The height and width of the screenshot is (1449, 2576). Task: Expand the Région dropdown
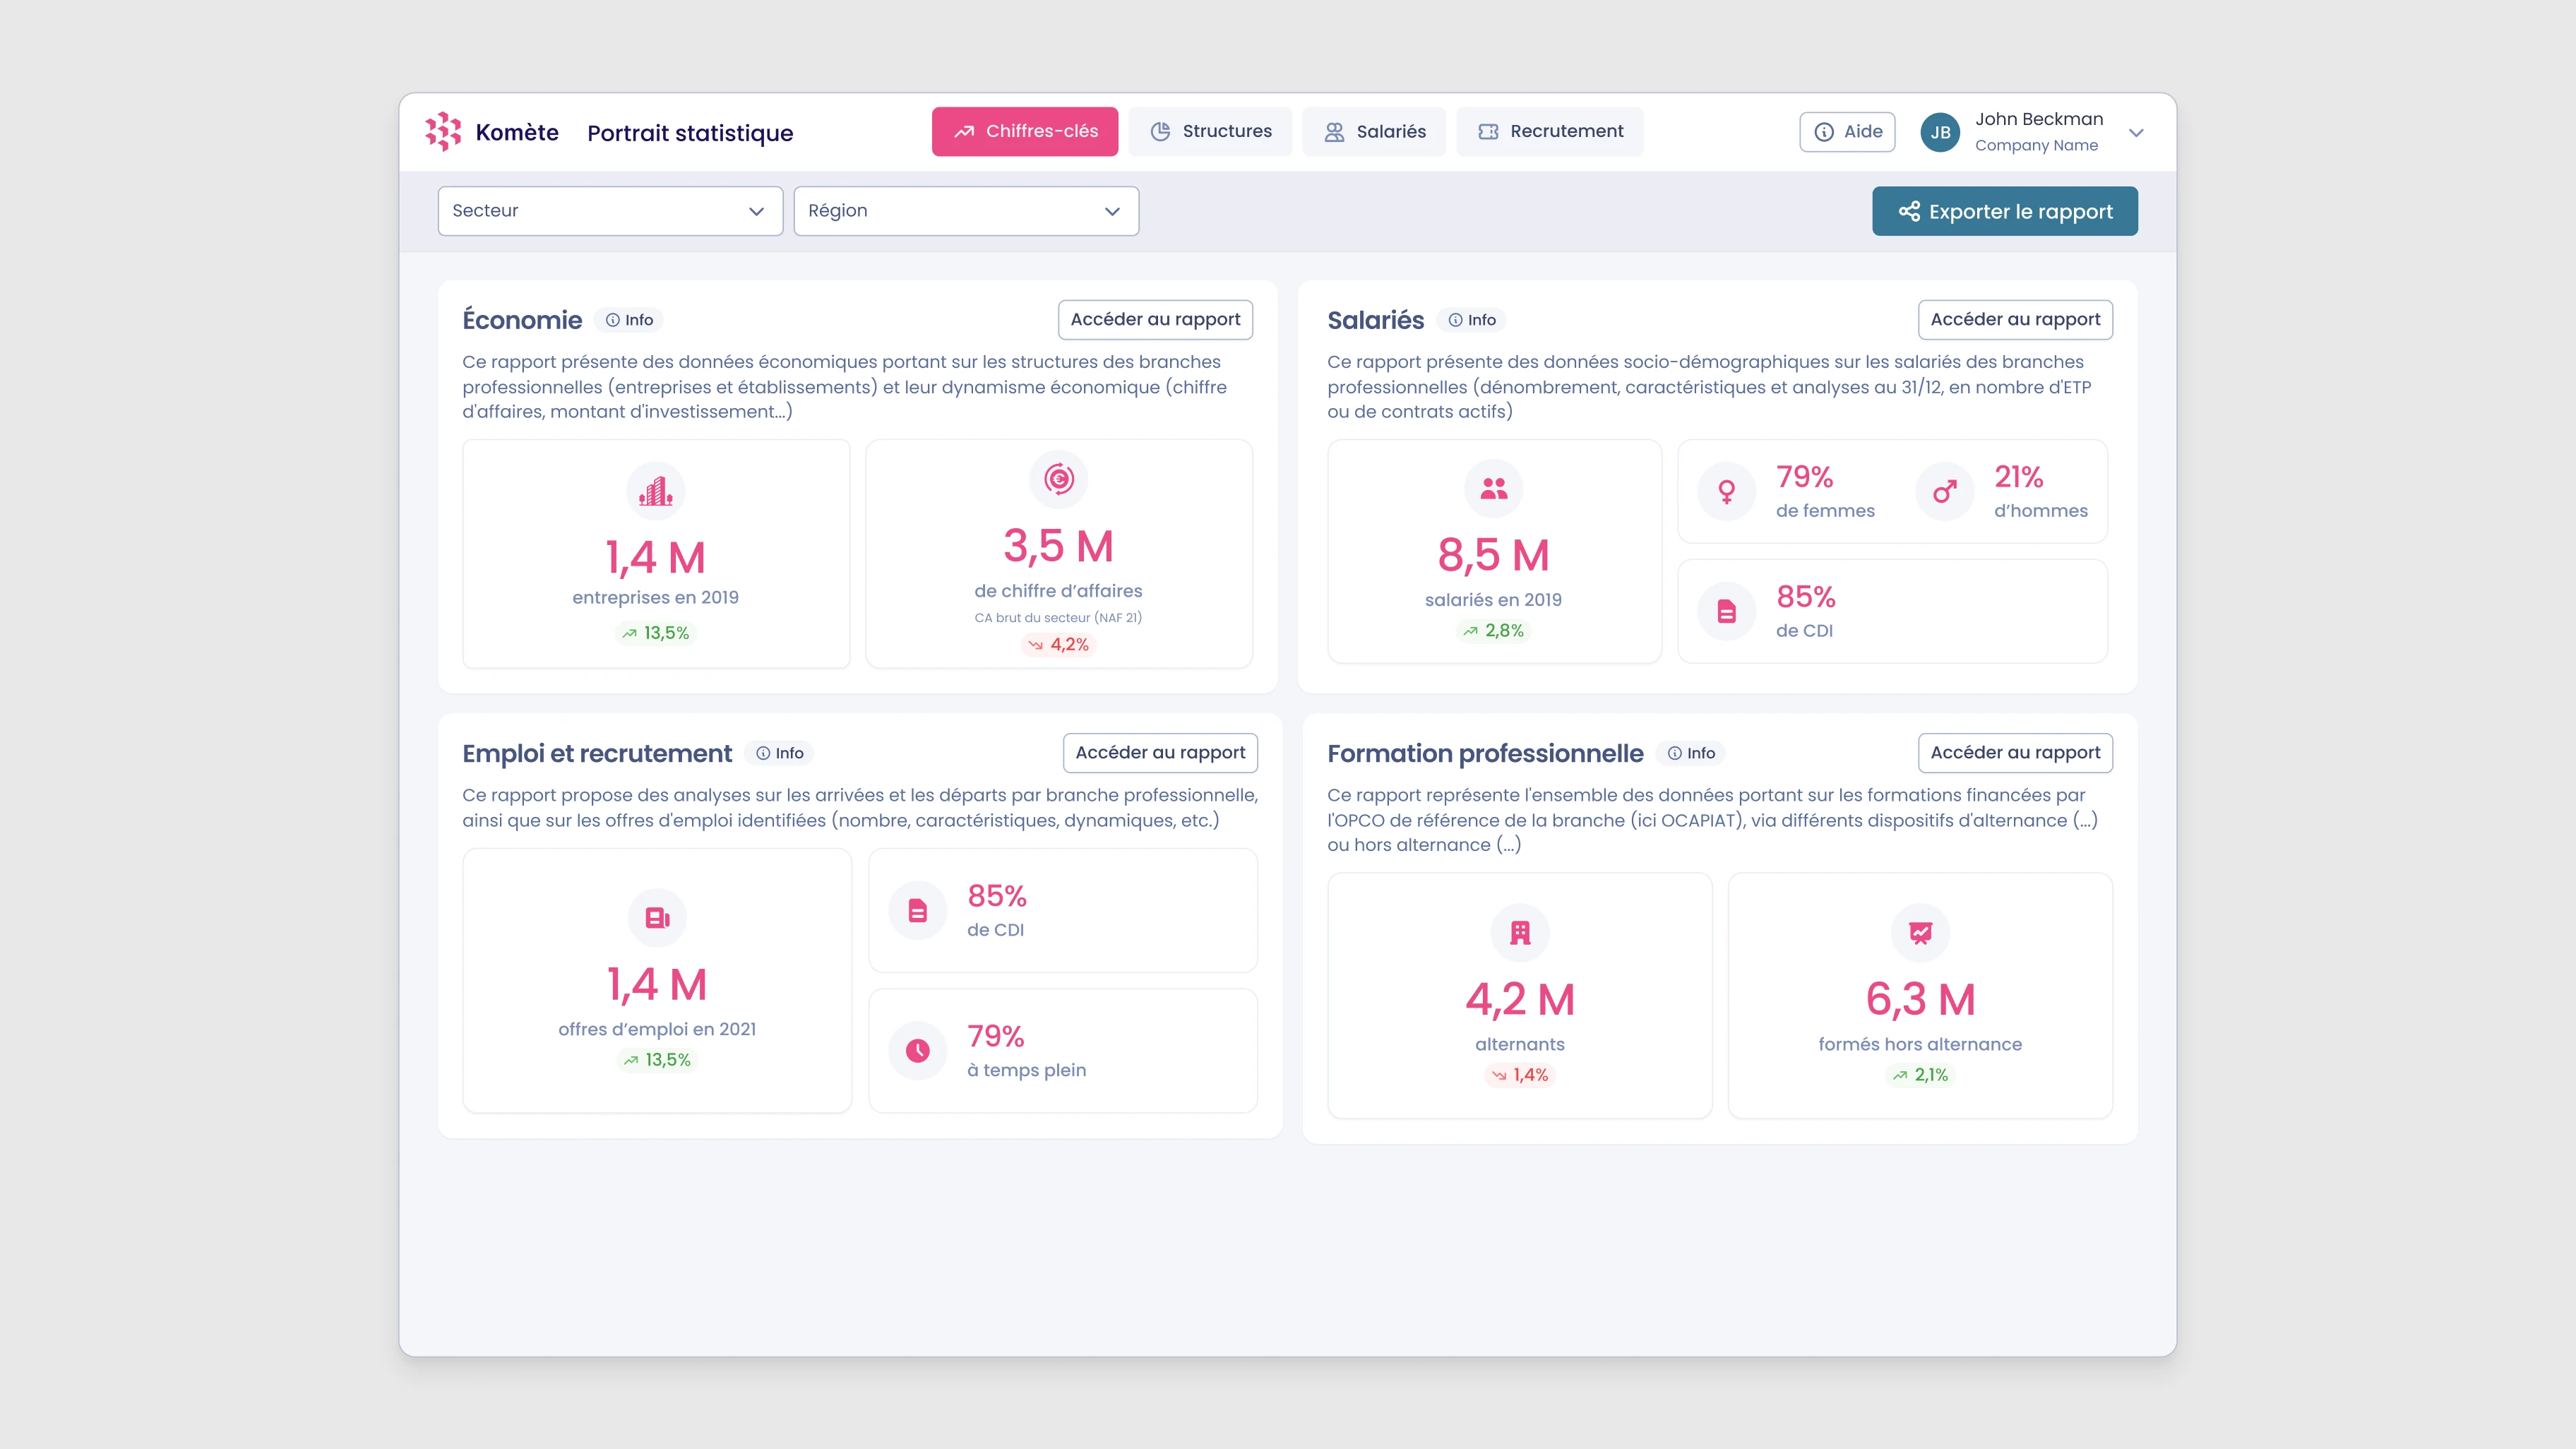[965, 211]
